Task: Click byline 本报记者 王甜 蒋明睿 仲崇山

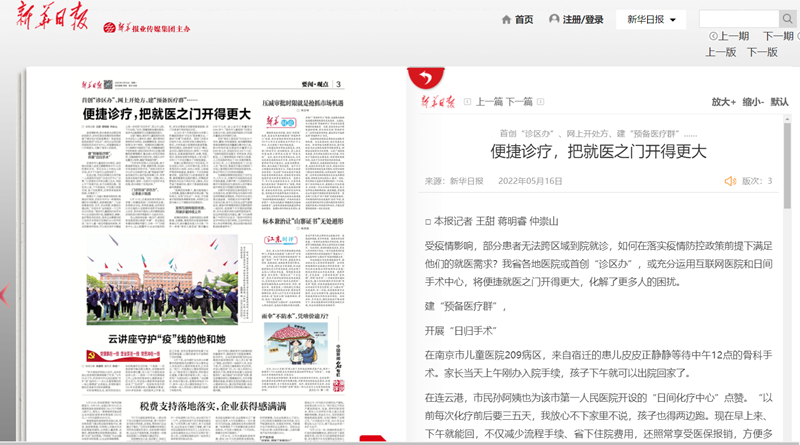Action: point(492,221)
